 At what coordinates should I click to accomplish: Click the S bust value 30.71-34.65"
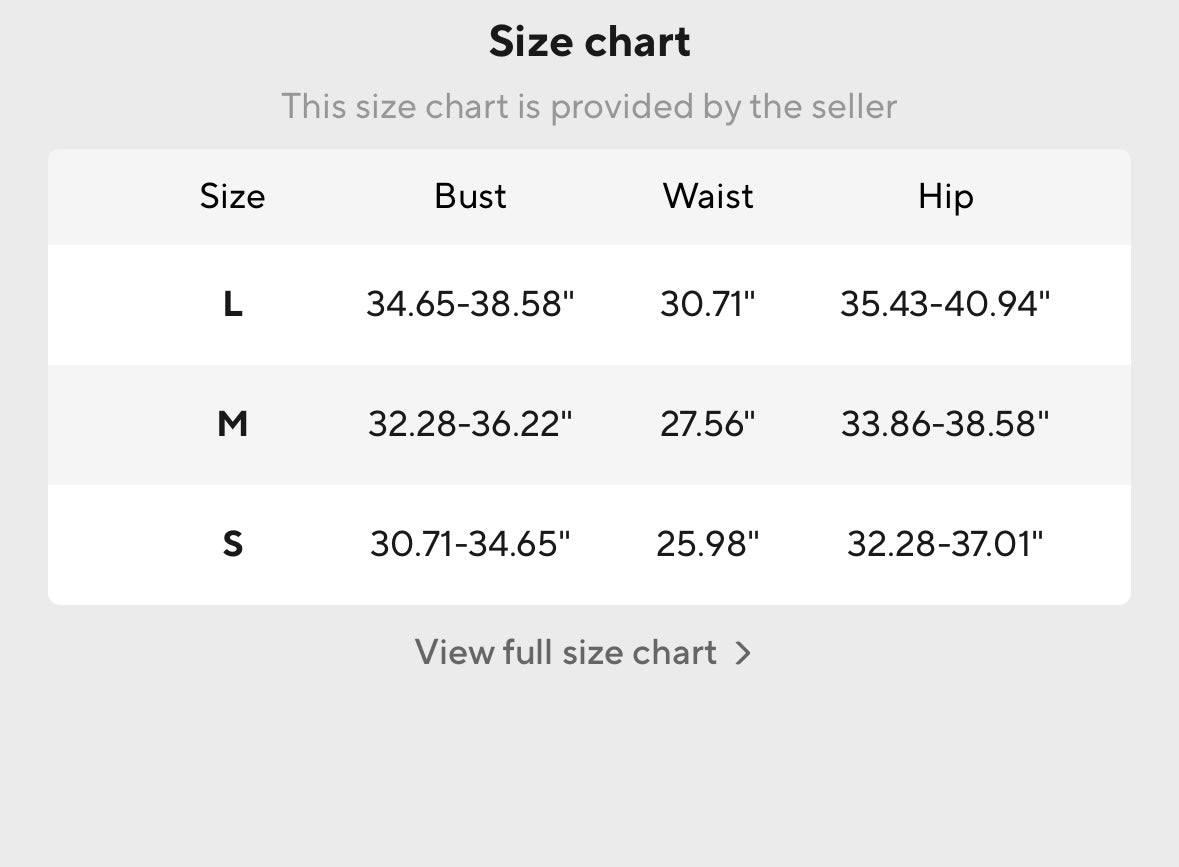click(x=470, y=545)
